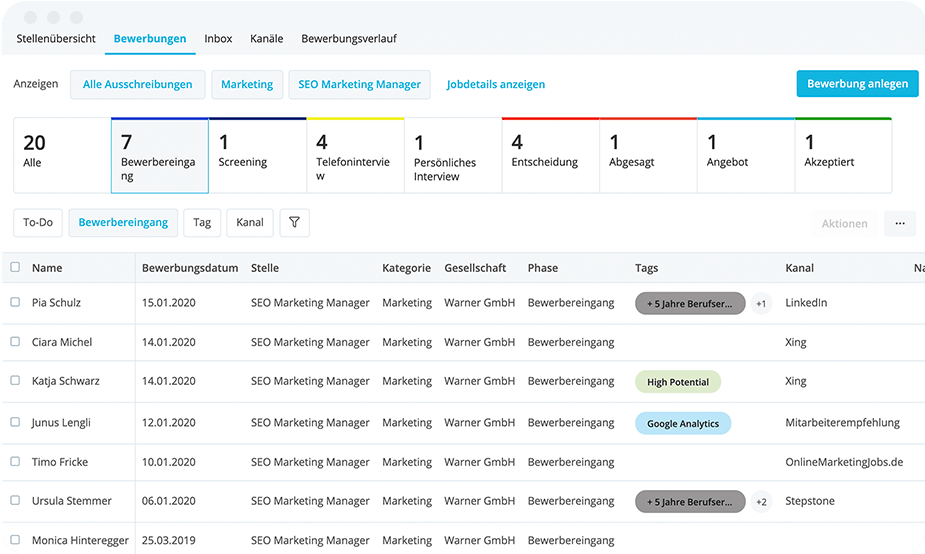The height and width of the screenshot is (554, 925).
Task: Tick the checkbox for Ciara Michel
Action: pyautogui.click(x=15, y=342)
